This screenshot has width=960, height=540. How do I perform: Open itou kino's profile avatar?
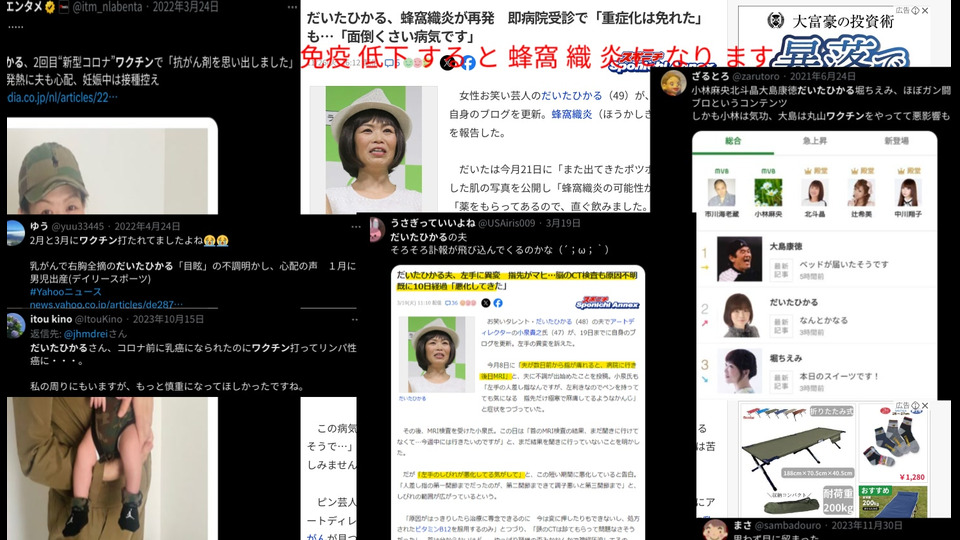(x=15, y=326)
